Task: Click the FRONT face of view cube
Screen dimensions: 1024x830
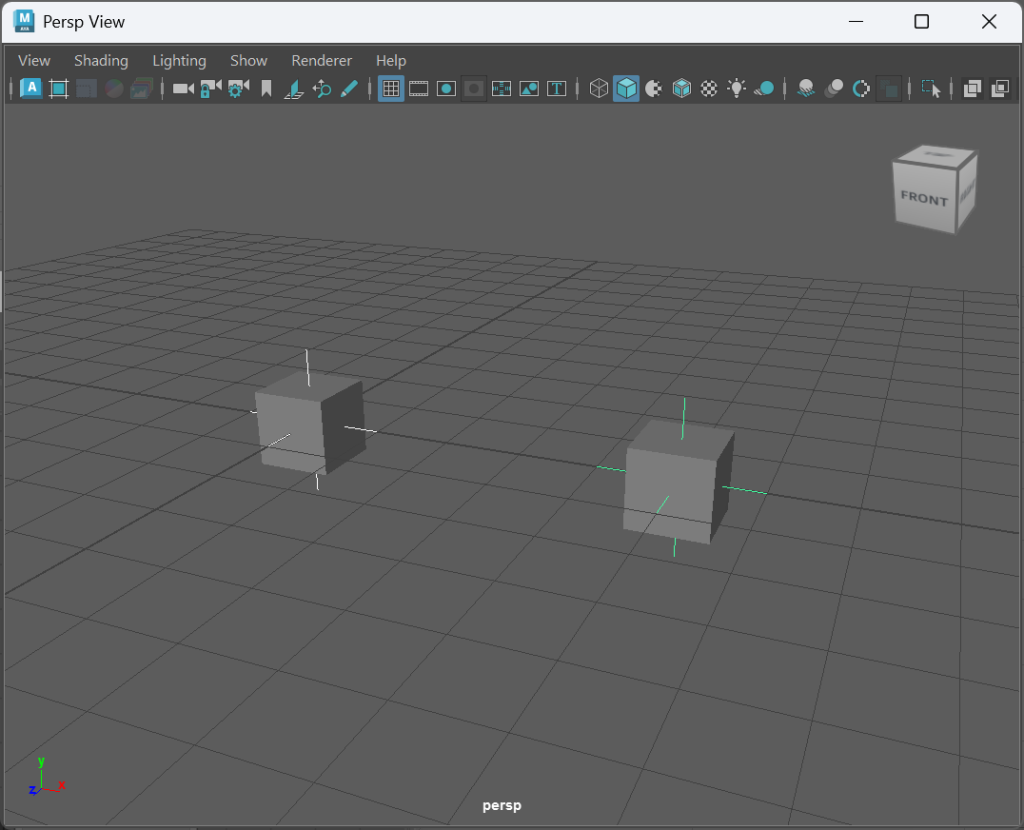Action: pyautogui.click(x=923, y=198)
